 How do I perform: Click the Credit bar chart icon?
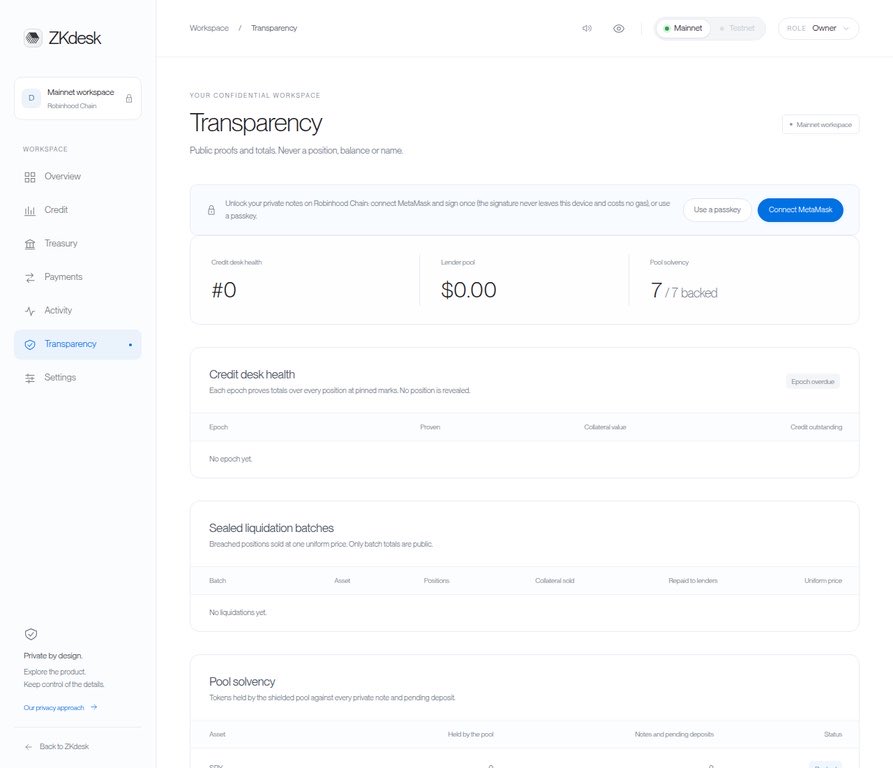pyautogui.click(x=30, y=211)
